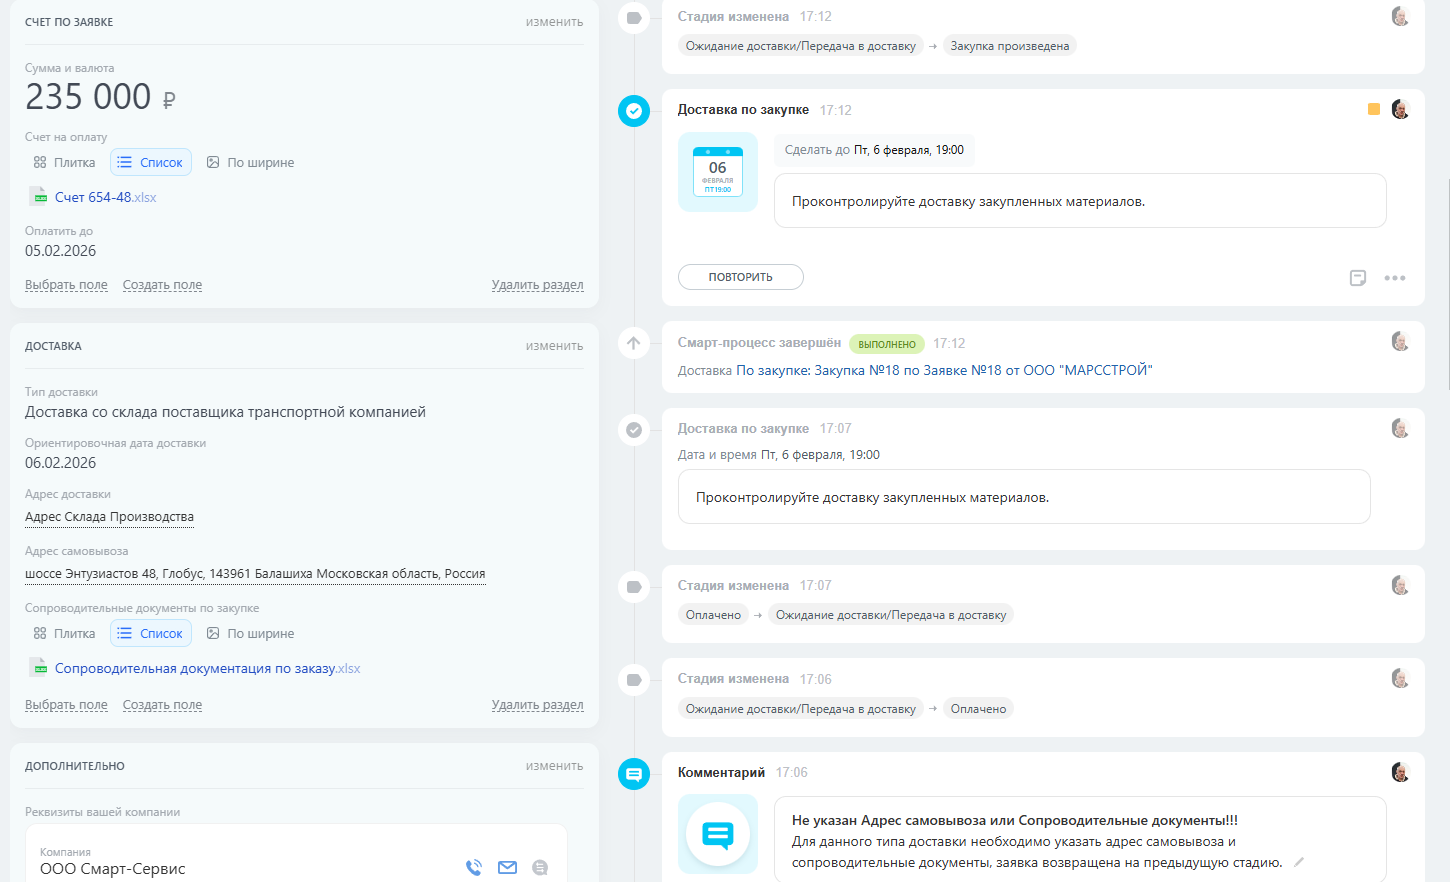1450x882 pixels.
Task: Click изменить in the ДОСТАВКА section
Action: point(554,346)
